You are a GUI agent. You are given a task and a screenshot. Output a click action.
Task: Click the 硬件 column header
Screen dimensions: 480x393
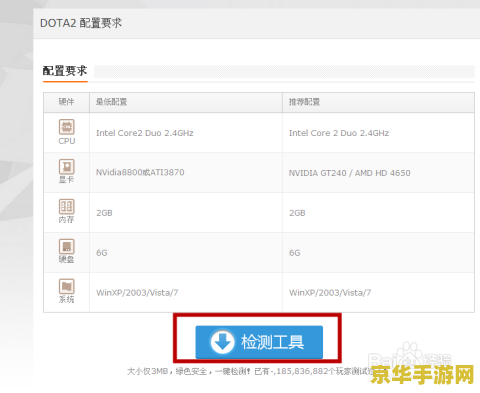(x=66, y=102)
